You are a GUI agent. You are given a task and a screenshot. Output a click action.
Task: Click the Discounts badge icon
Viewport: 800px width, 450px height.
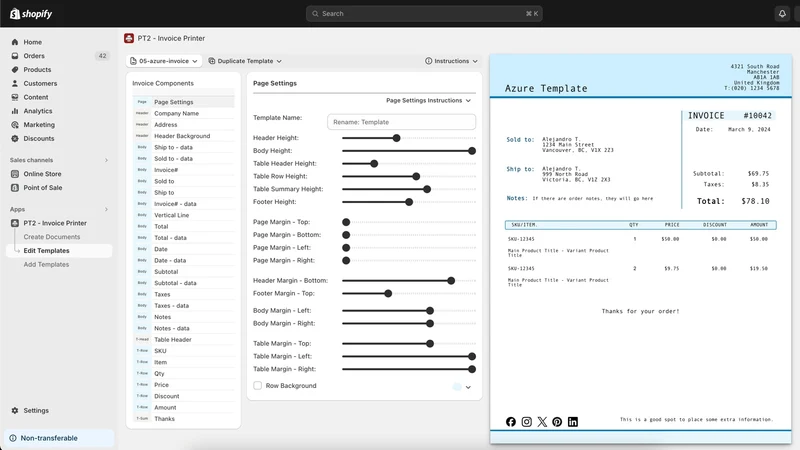point(15,138)
